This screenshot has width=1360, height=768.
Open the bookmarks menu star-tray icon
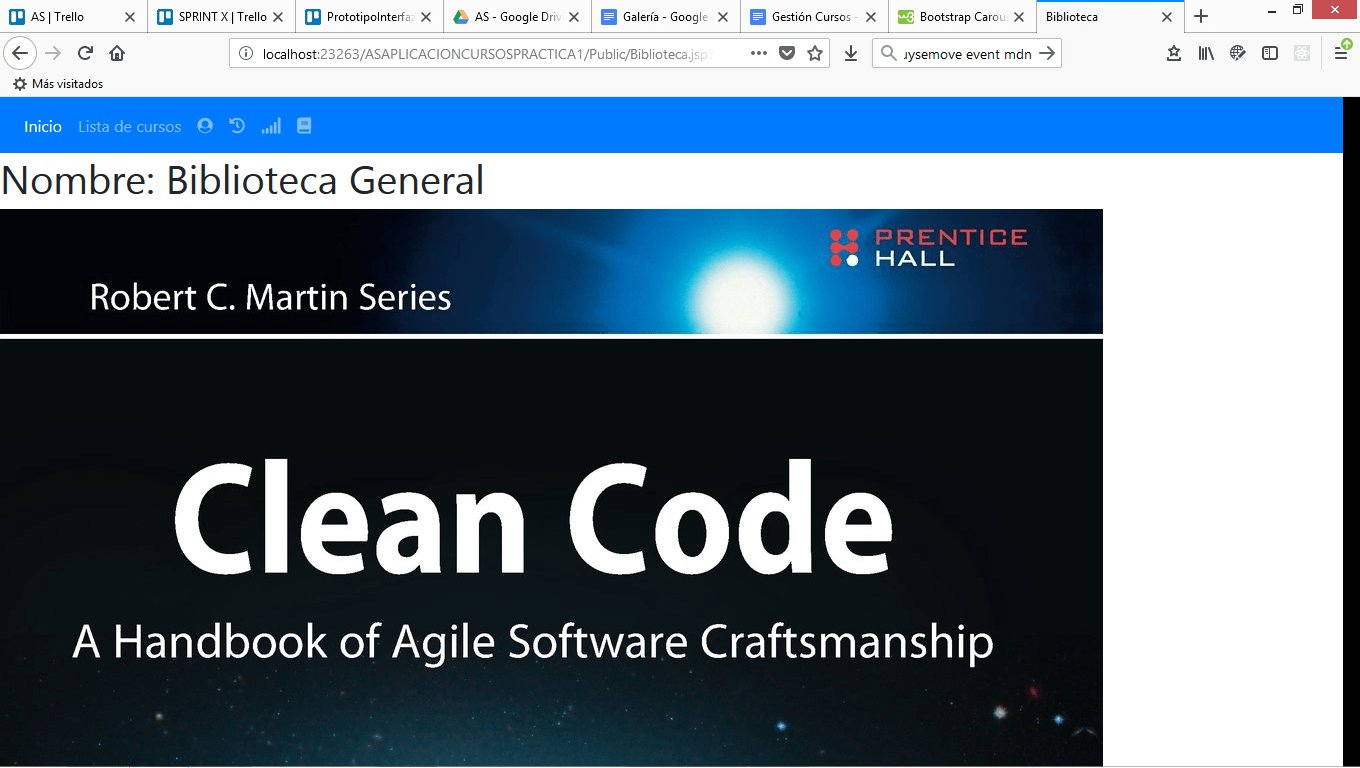1174,53
